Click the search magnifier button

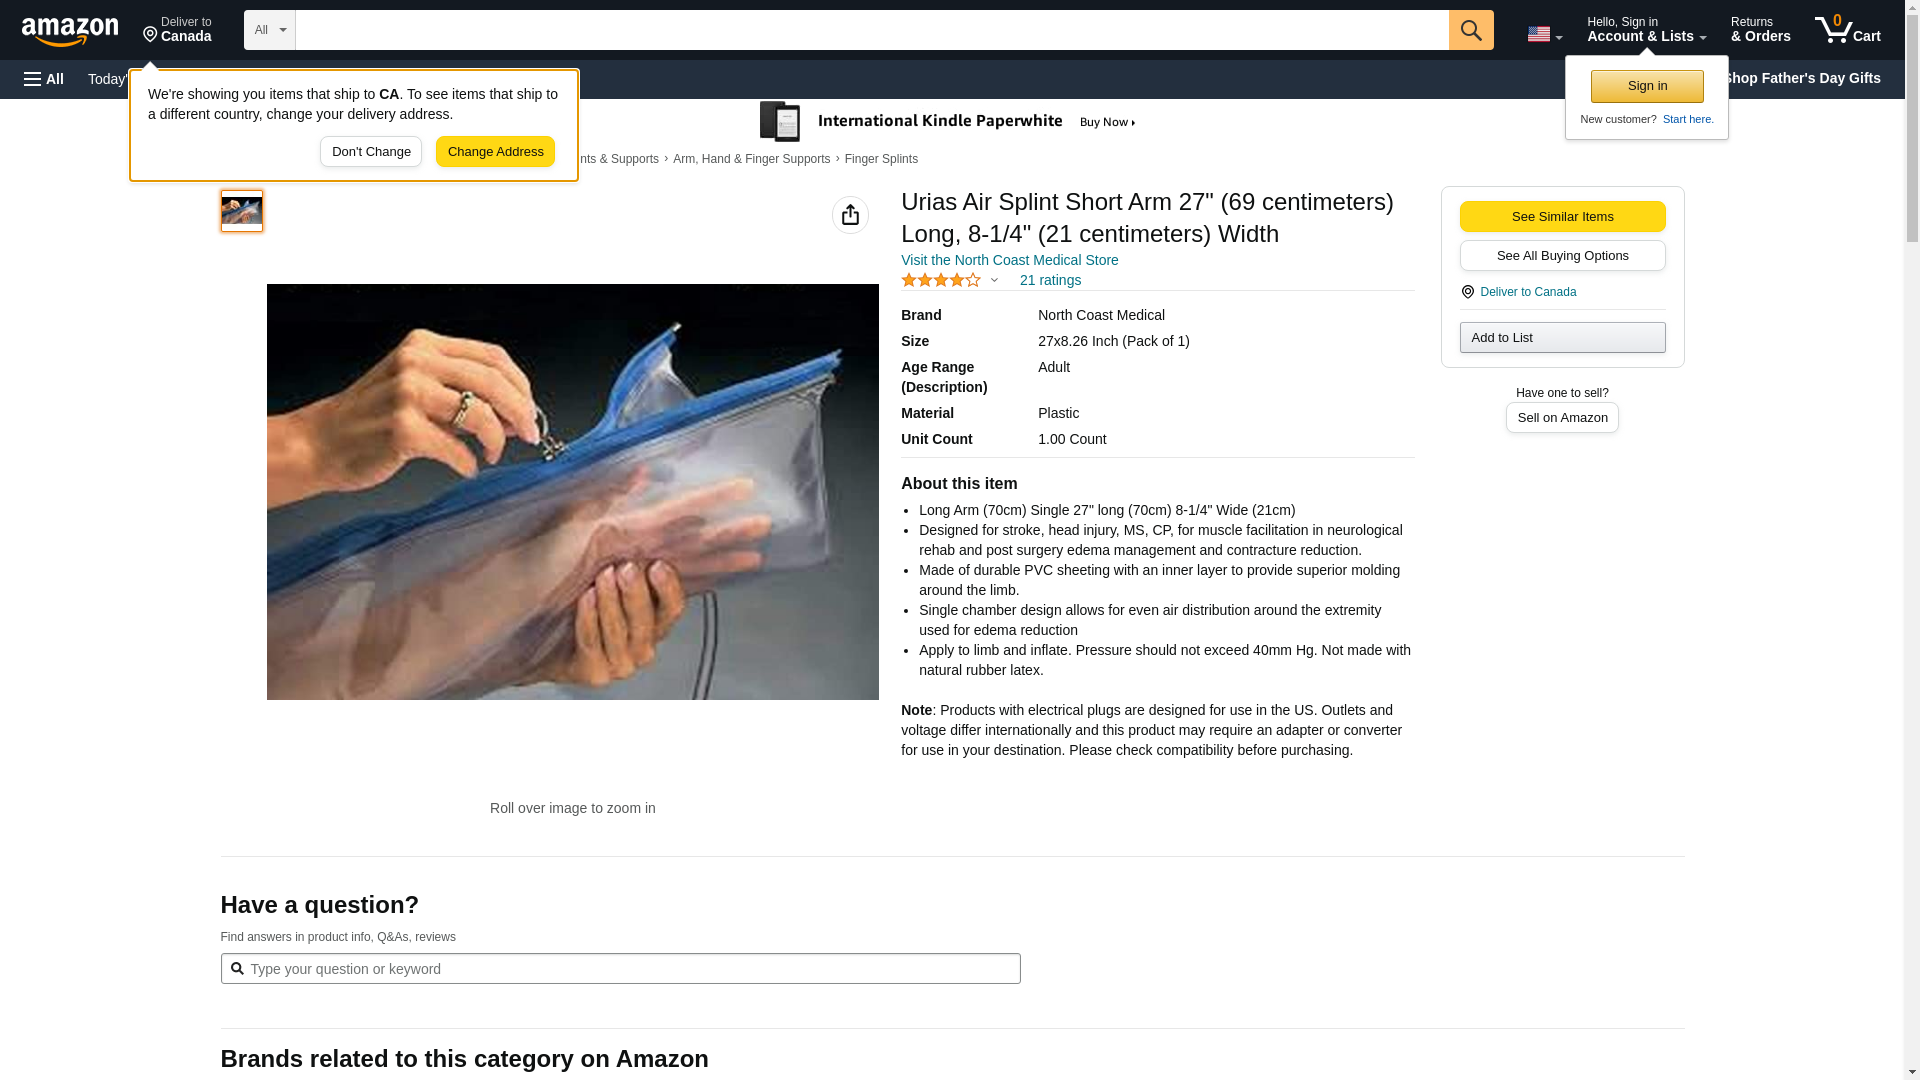click(x=1470, y=30)
